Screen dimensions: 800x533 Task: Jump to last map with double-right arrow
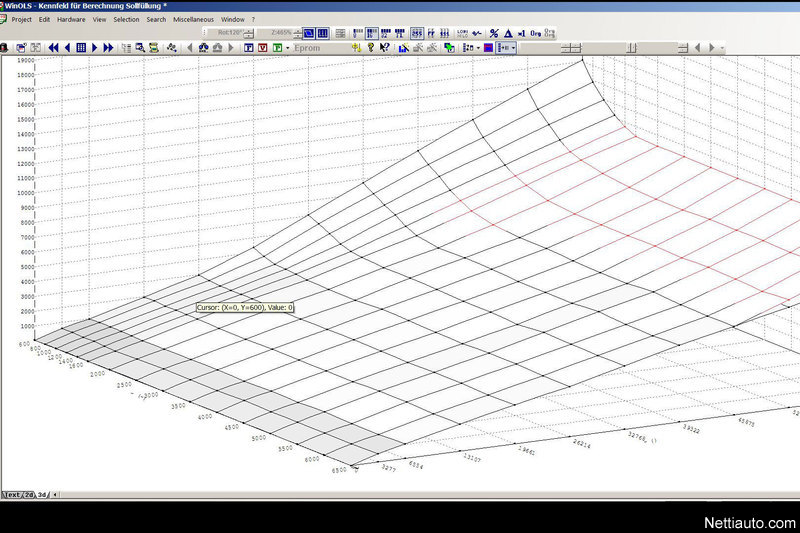(x=109, y=47)
